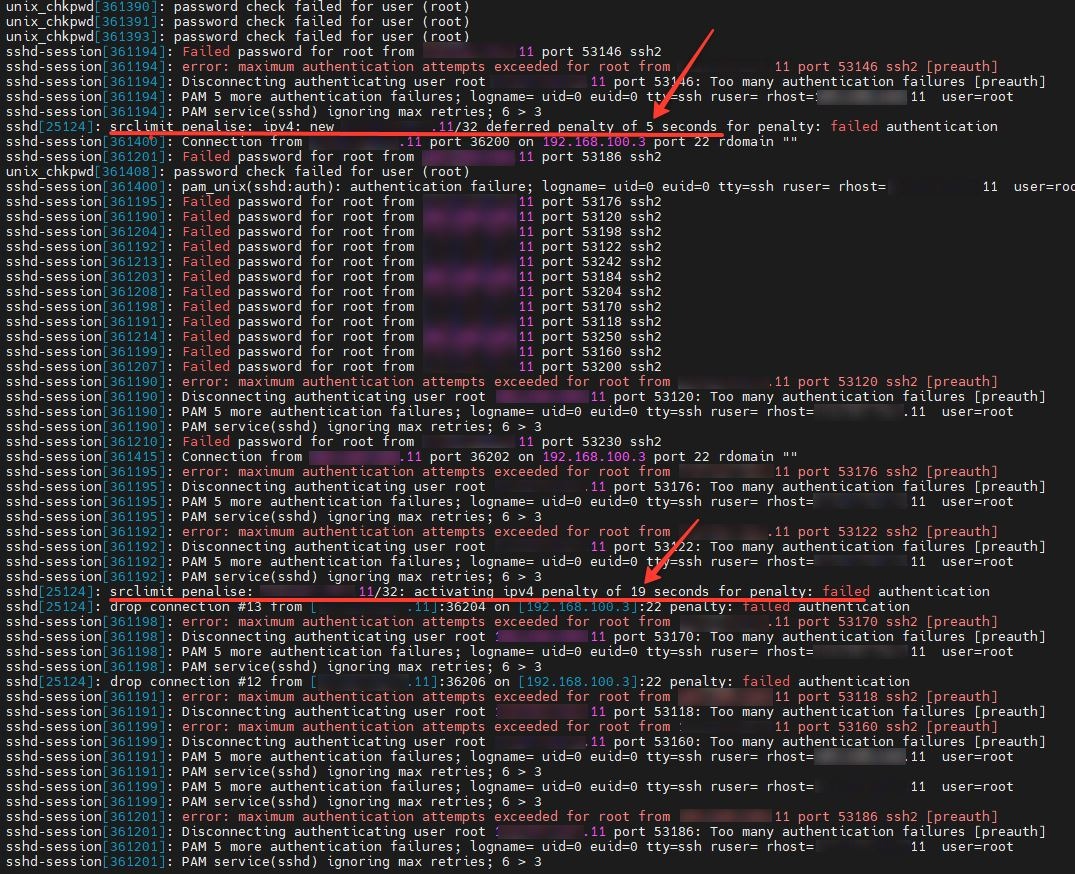Click 192.168.100.3 in the port 36202 line
This screenshot has height=874, width=1075.
click(594, 457)
